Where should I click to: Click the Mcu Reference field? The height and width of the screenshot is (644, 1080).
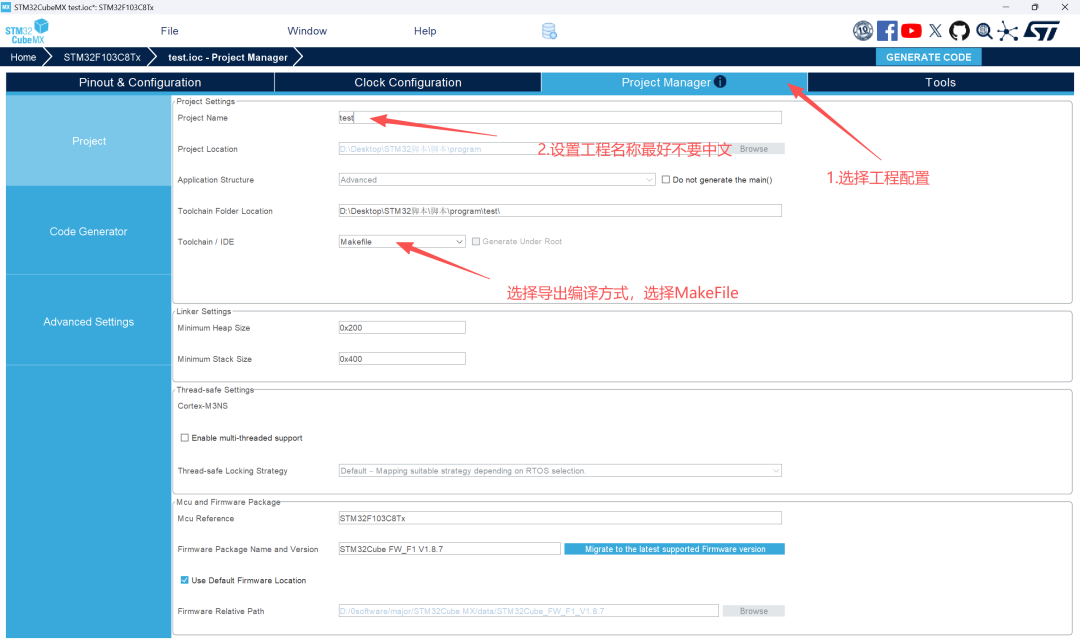point(560,518)
